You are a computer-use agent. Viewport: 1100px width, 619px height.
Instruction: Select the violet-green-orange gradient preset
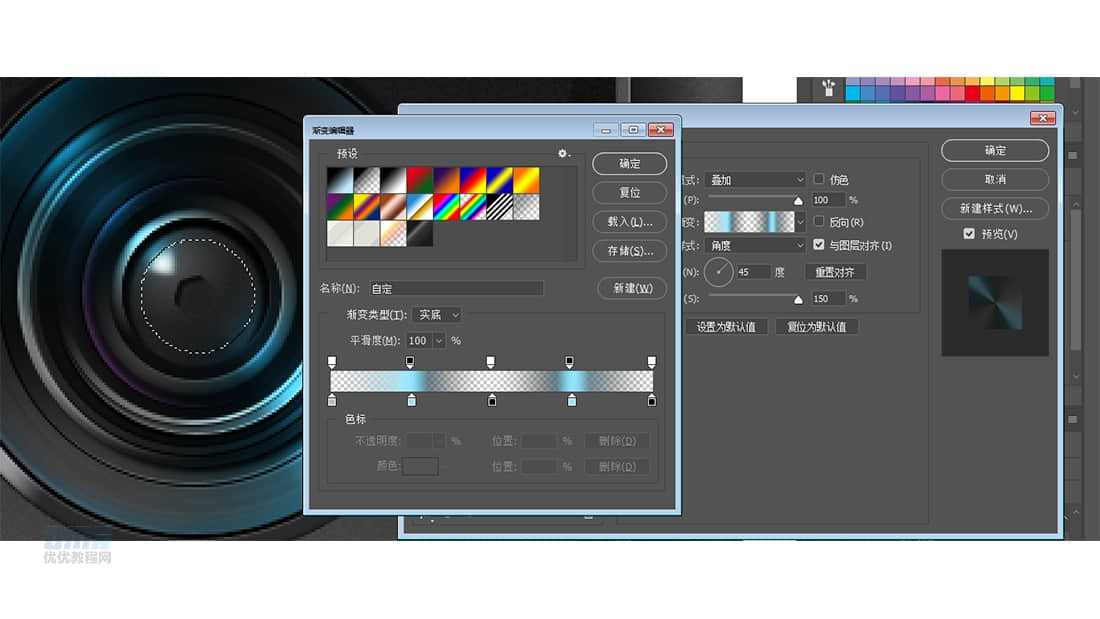click(340, 207)
